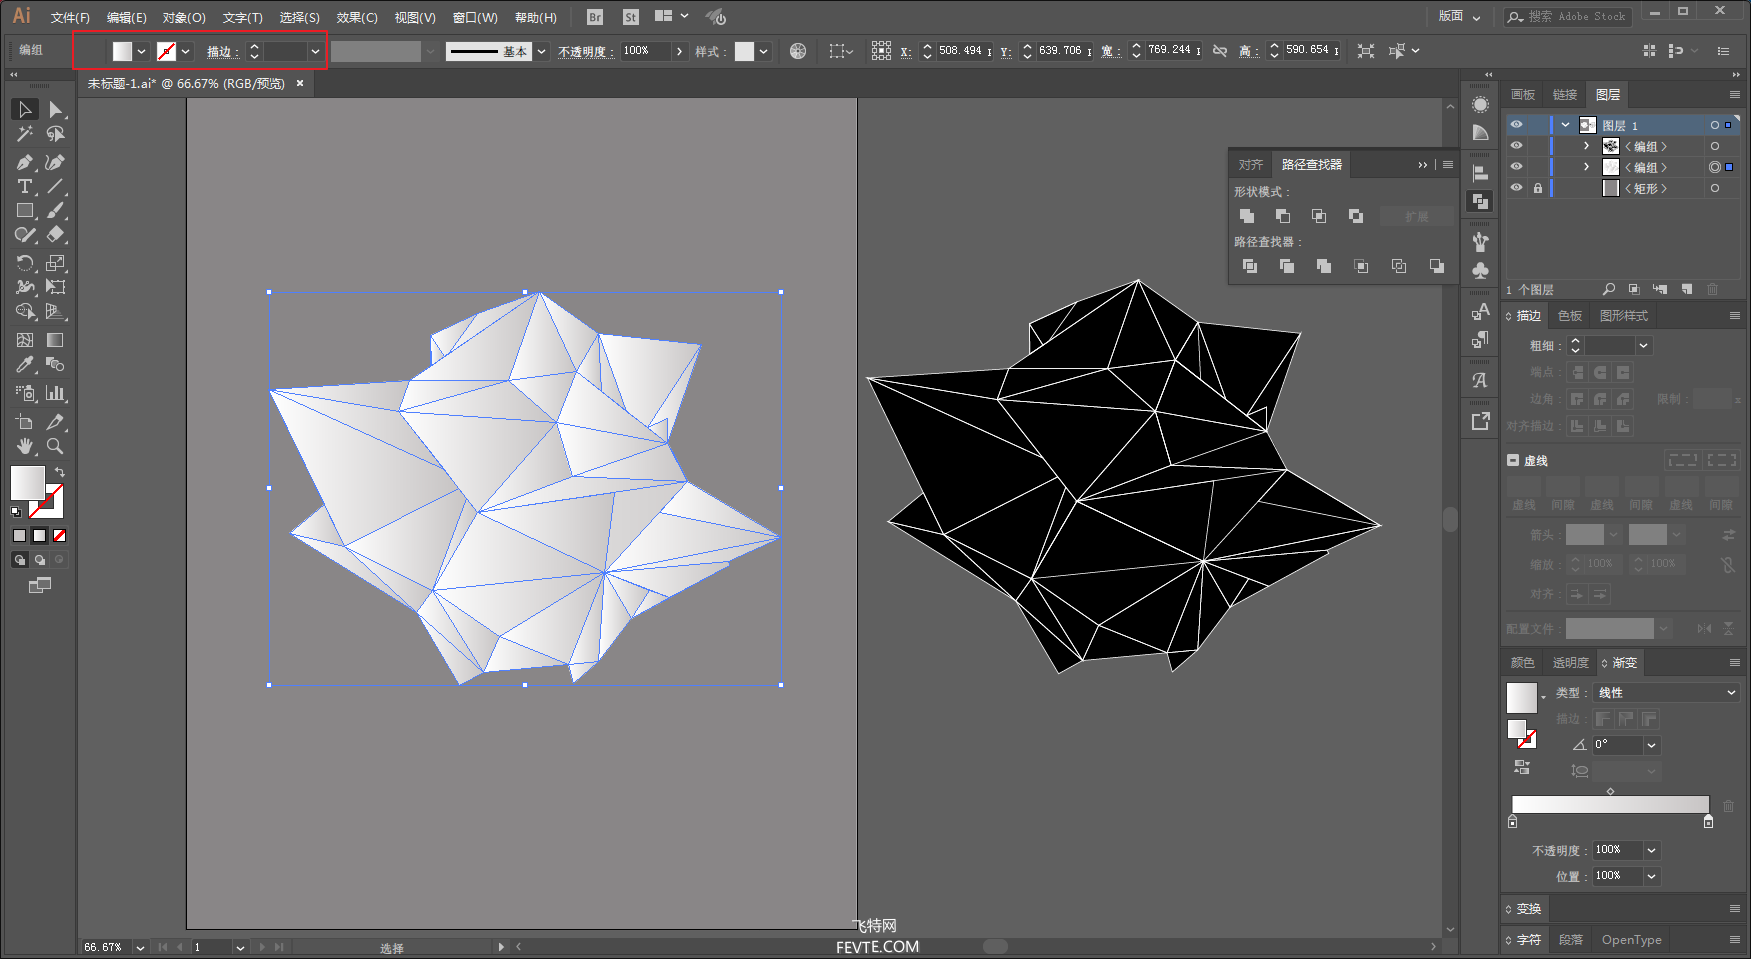Screen dimensions: 1751x959
Task: Switch to the 透明度 tab
Action: point(1570,663)
